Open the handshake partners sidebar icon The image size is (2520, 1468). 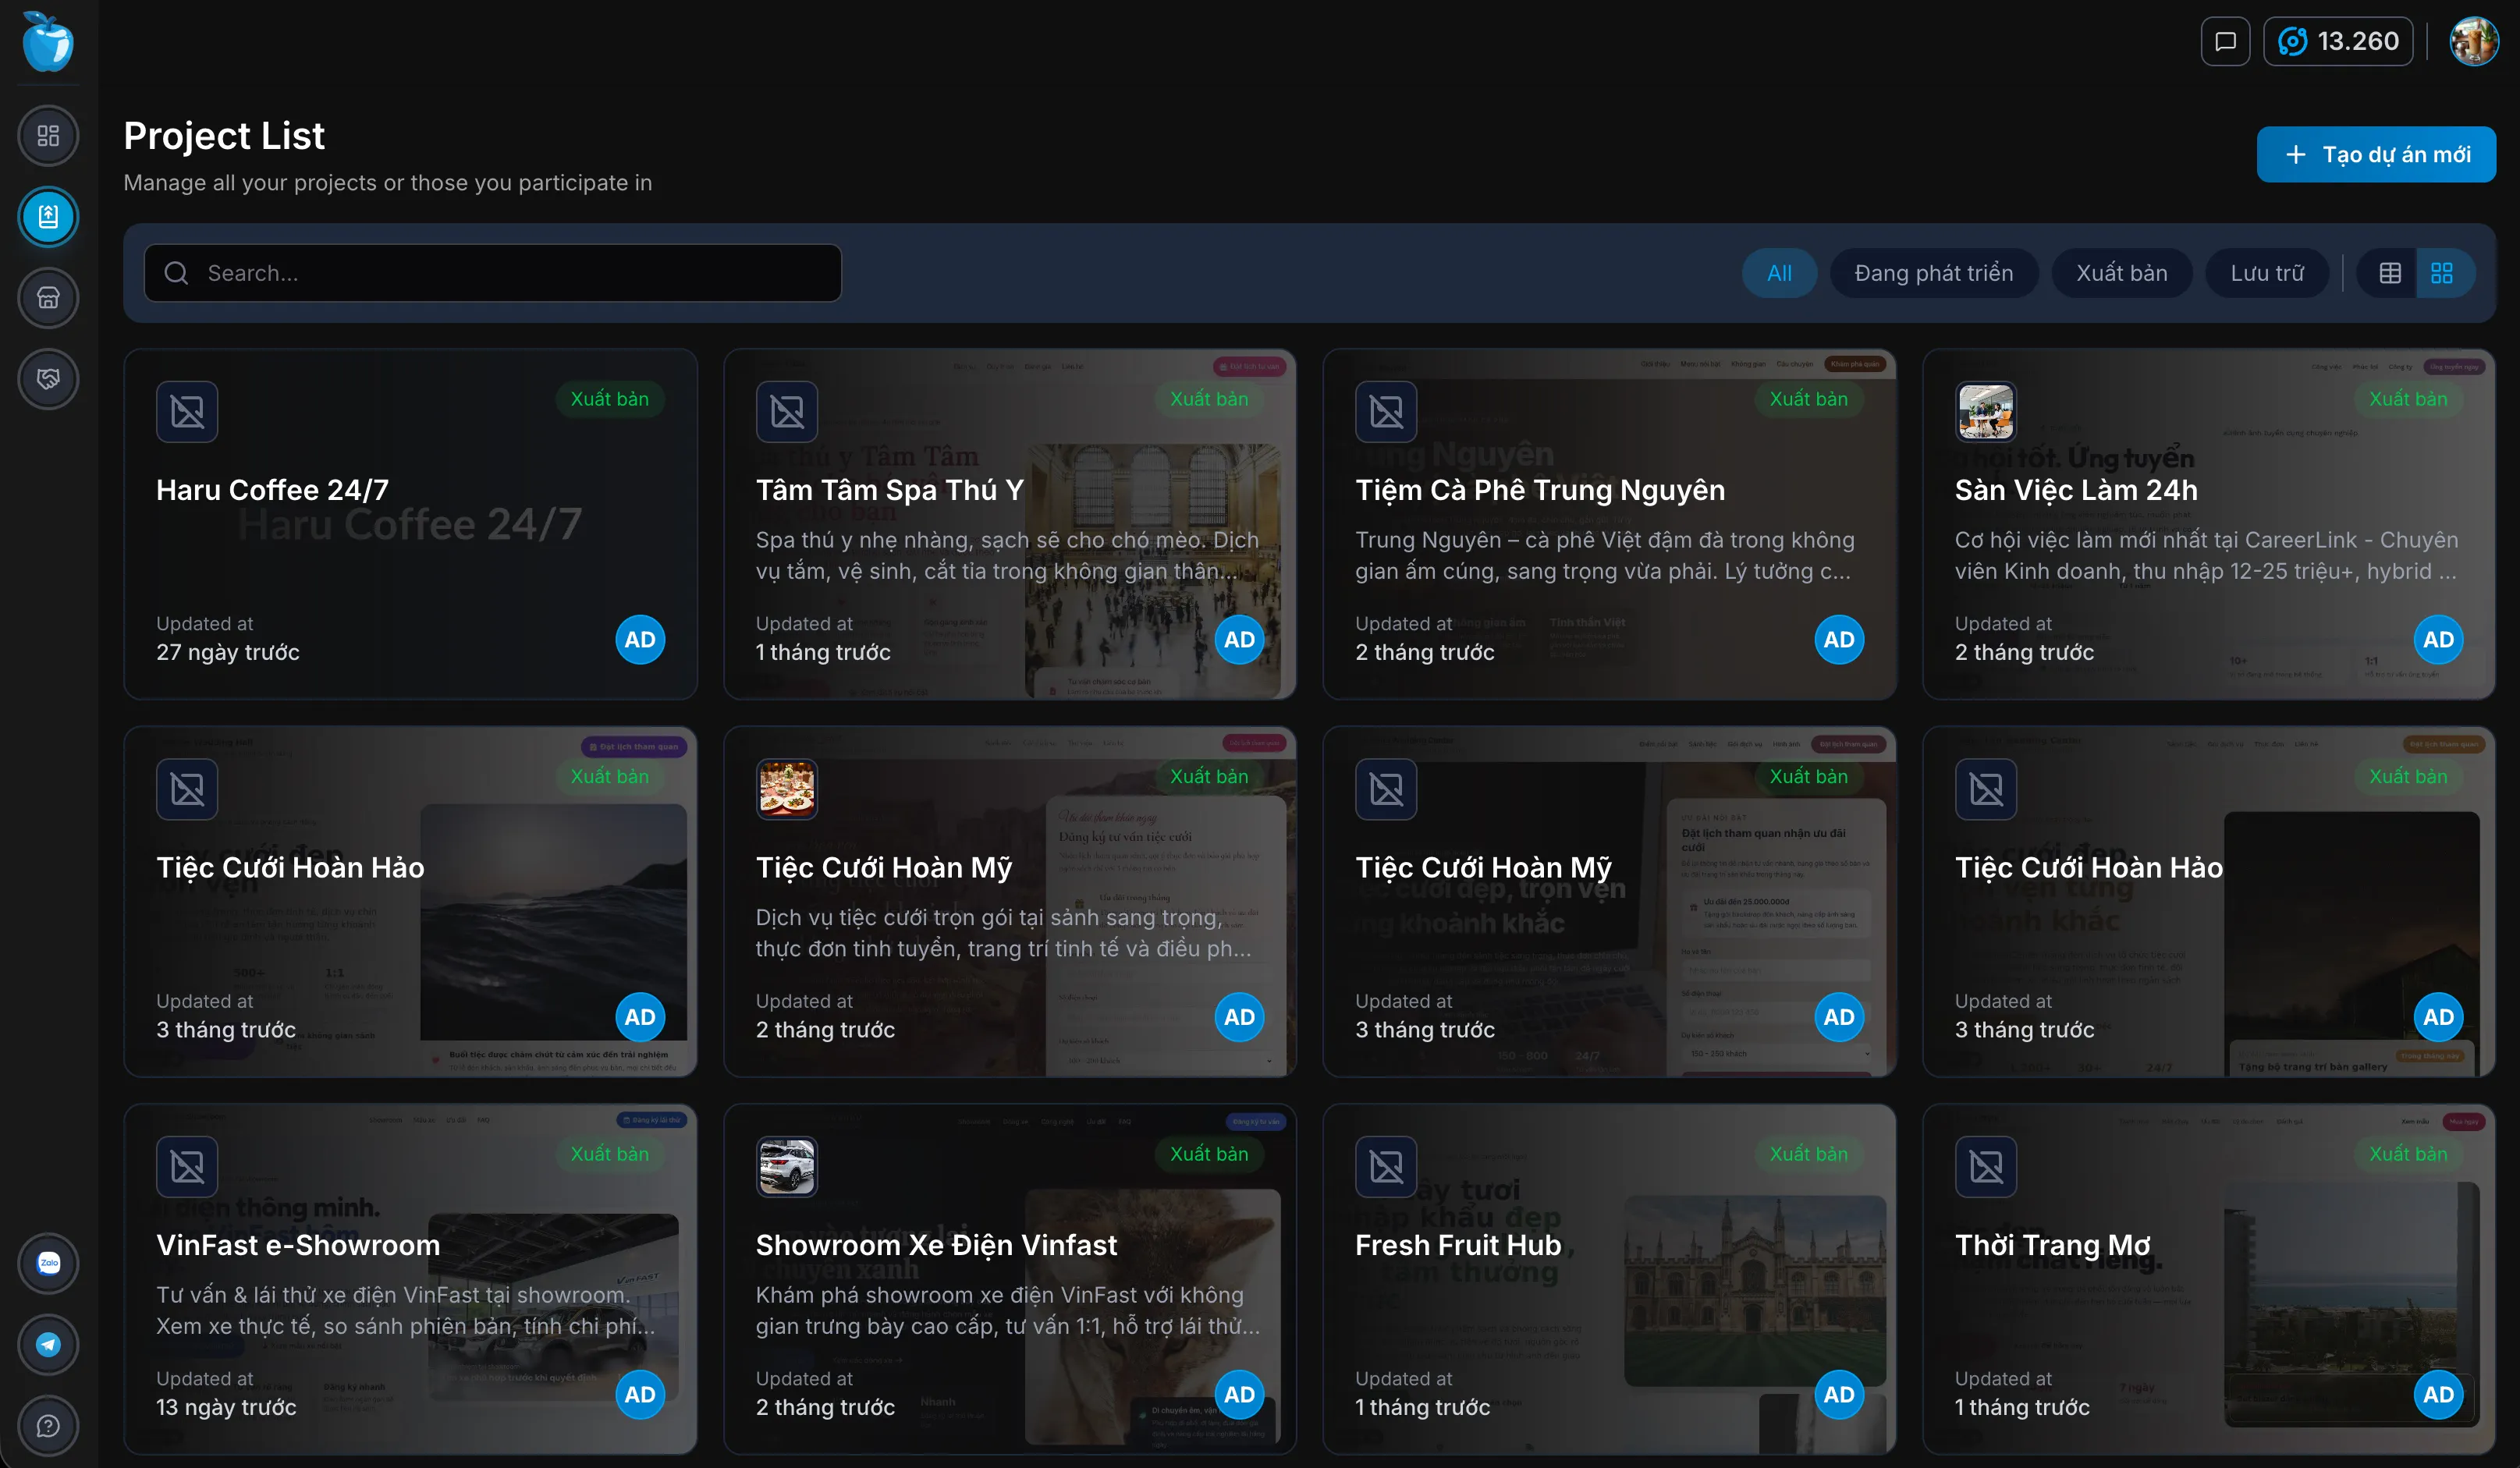48,378
